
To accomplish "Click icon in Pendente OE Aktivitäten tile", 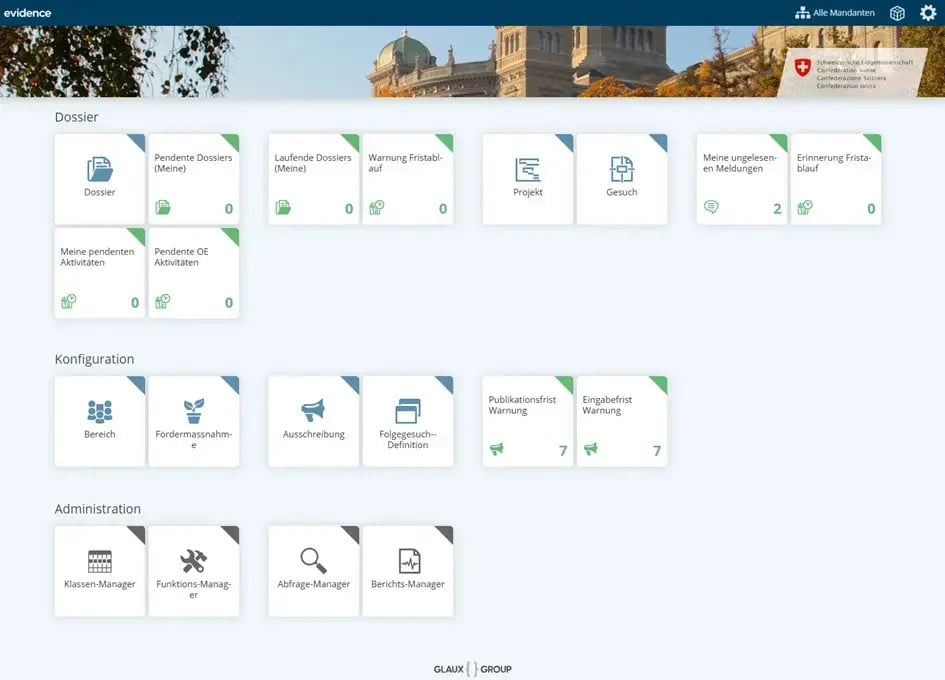I will pyautogui.click(x=163, y=301).
